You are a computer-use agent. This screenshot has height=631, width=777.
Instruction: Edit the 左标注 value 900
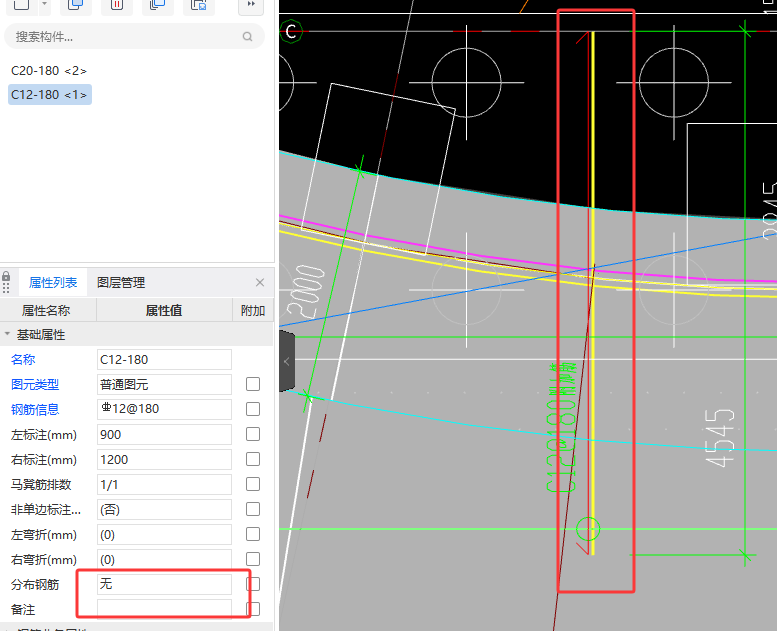coord(164,434)
